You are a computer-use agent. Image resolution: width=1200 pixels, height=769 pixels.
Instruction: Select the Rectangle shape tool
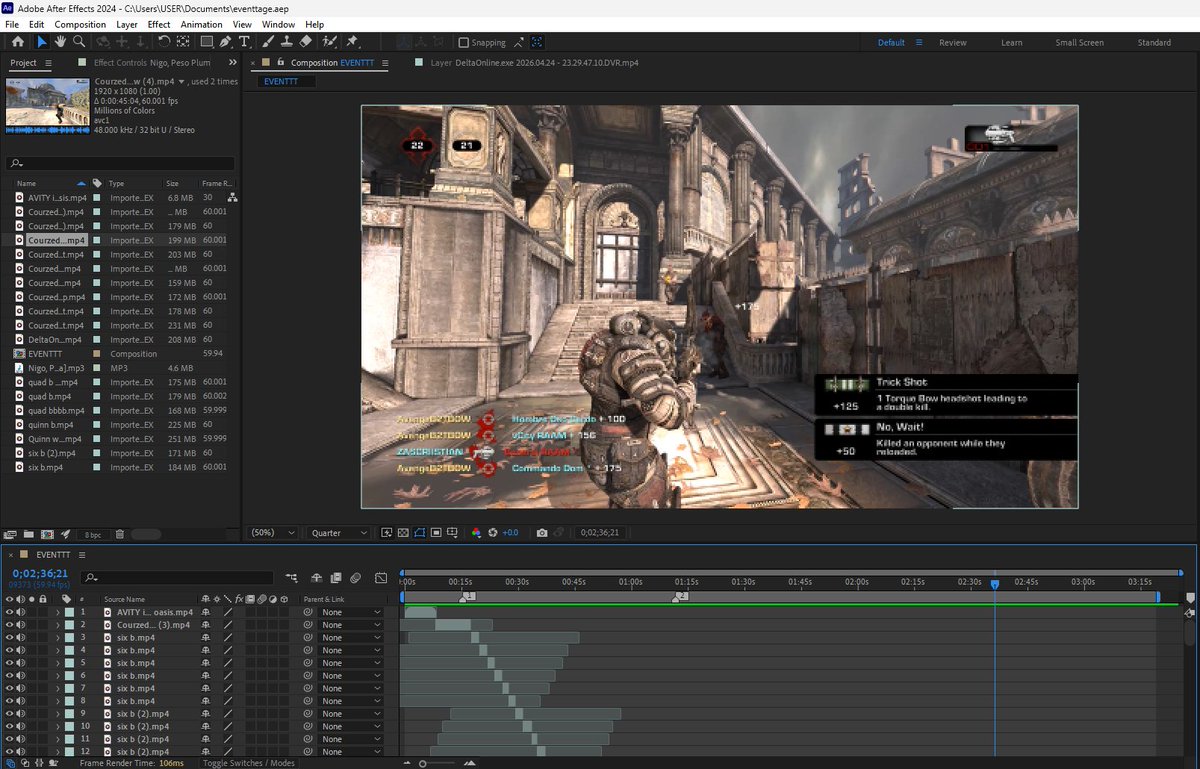click(x=206, y=42)
